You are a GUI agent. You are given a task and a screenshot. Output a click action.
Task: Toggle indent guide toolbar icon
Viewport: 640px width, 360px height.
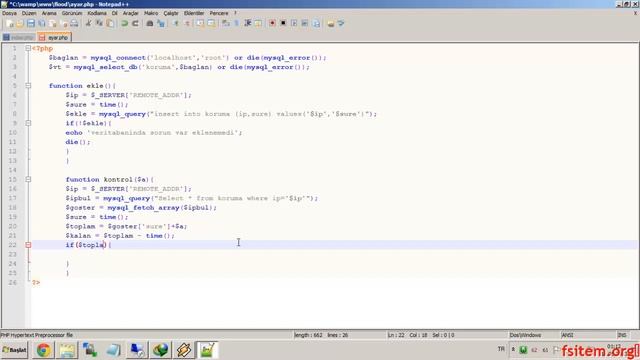247,24
